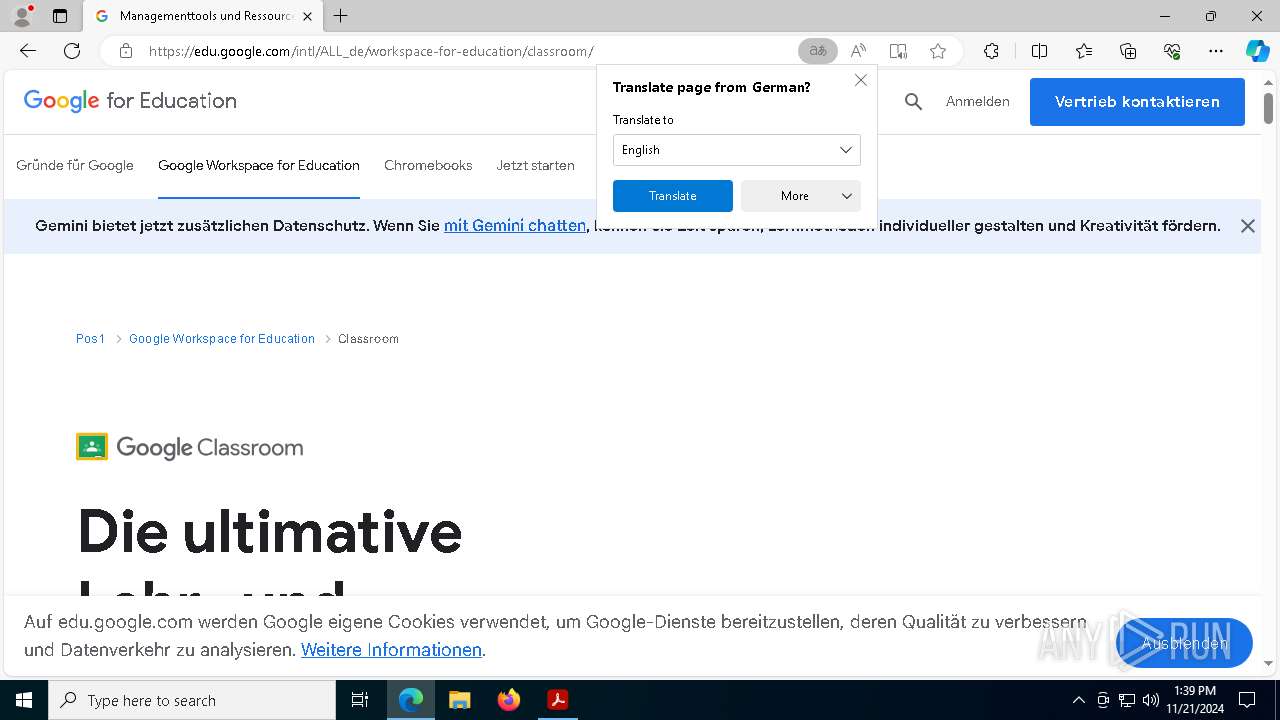Image resolution: width=1280 pixels, height=720 pixels.
Task: Close the Managementtools browser tab
Action: (307, 16)
